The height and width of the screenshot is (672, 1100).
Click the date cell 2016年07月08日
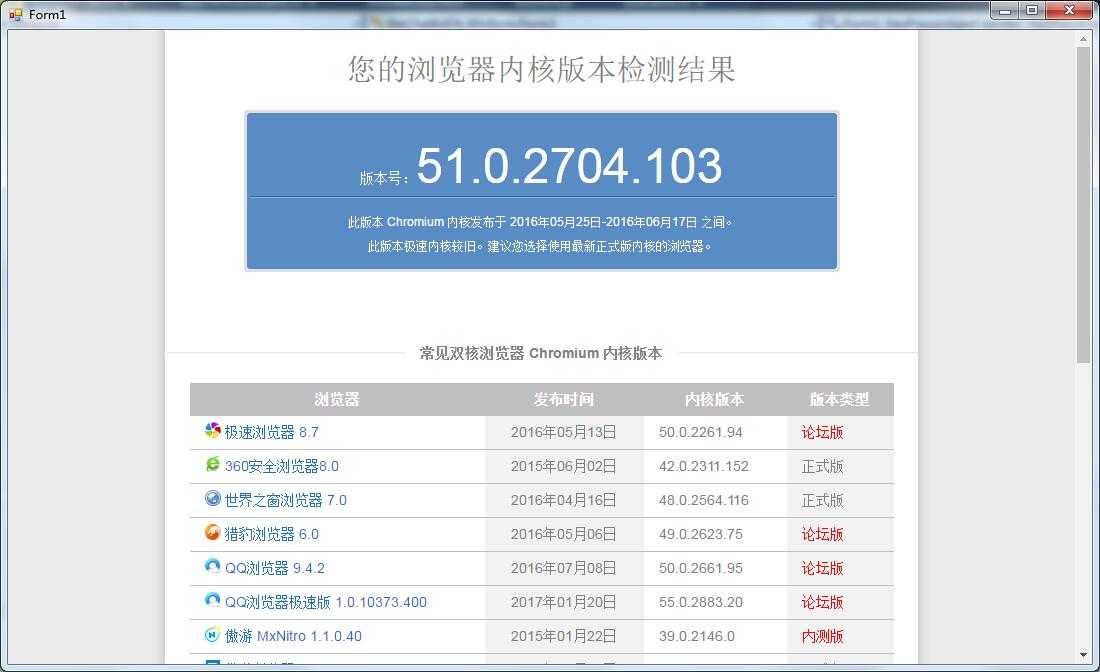click(564, 568)
